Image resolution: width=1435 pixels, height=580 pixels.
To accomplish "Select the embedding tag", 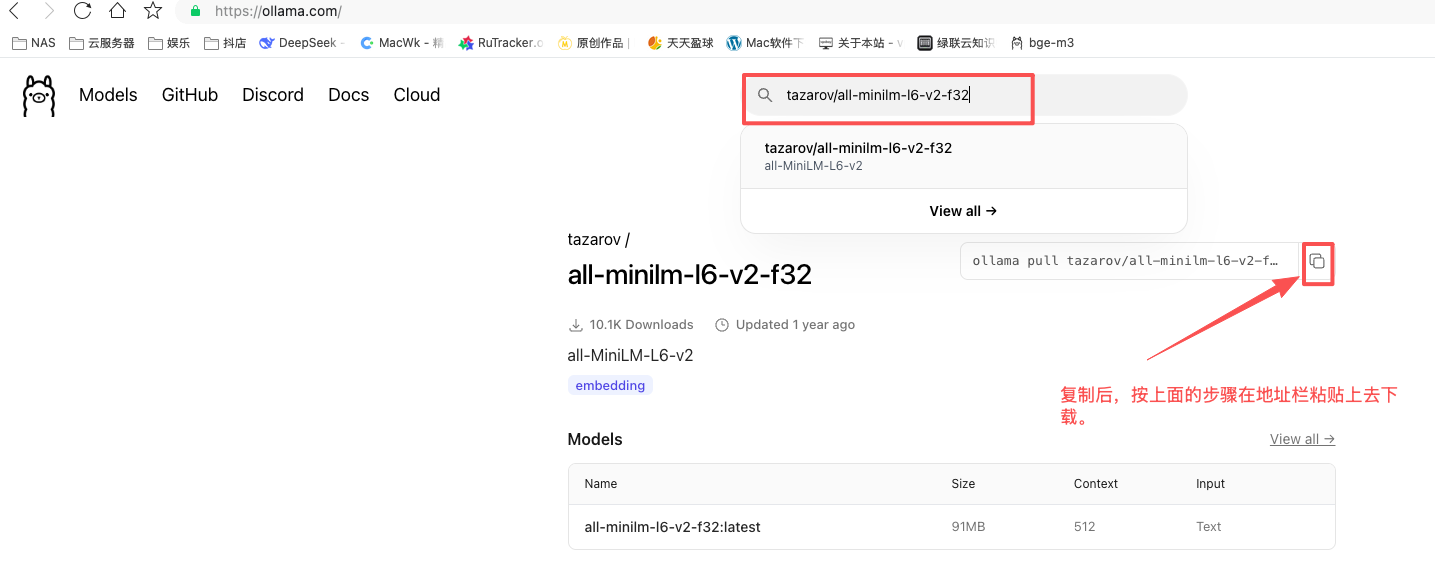I will 610,384.
